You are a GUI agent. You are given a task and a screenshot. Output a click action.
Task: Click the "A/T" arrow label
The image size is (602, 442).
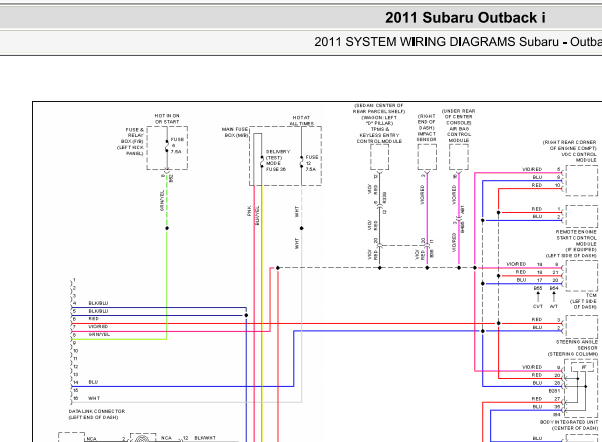[x=554, y=306]
